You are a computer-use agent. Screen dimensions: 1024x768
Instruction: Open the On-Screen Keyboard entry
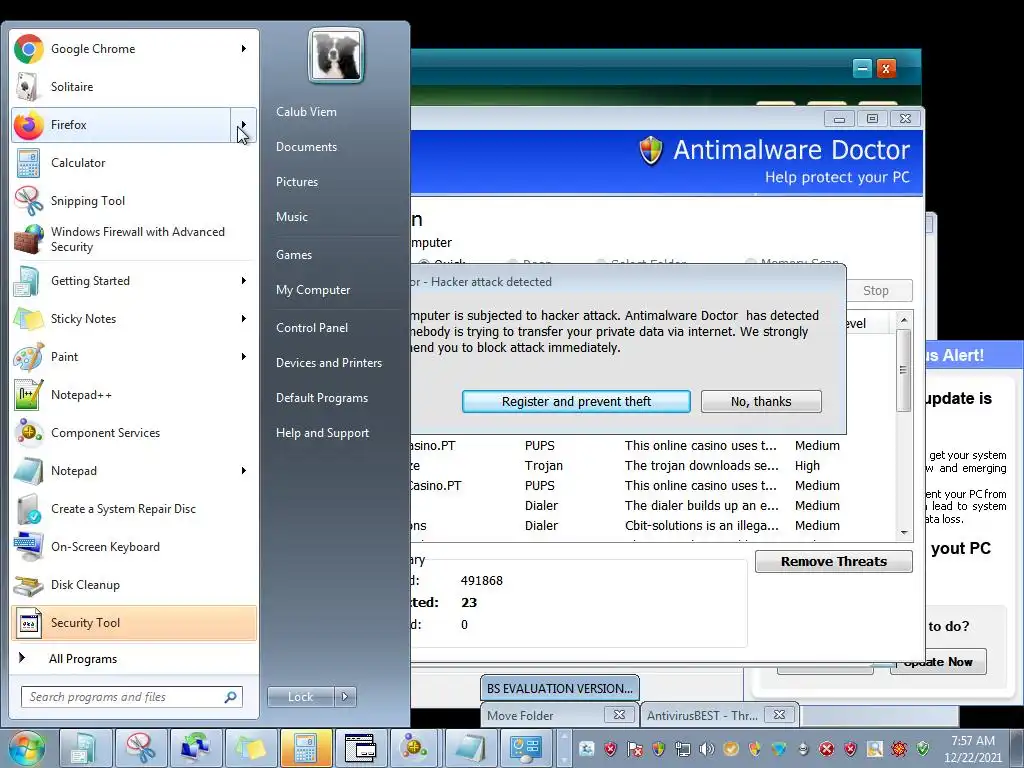click(134, 547)
